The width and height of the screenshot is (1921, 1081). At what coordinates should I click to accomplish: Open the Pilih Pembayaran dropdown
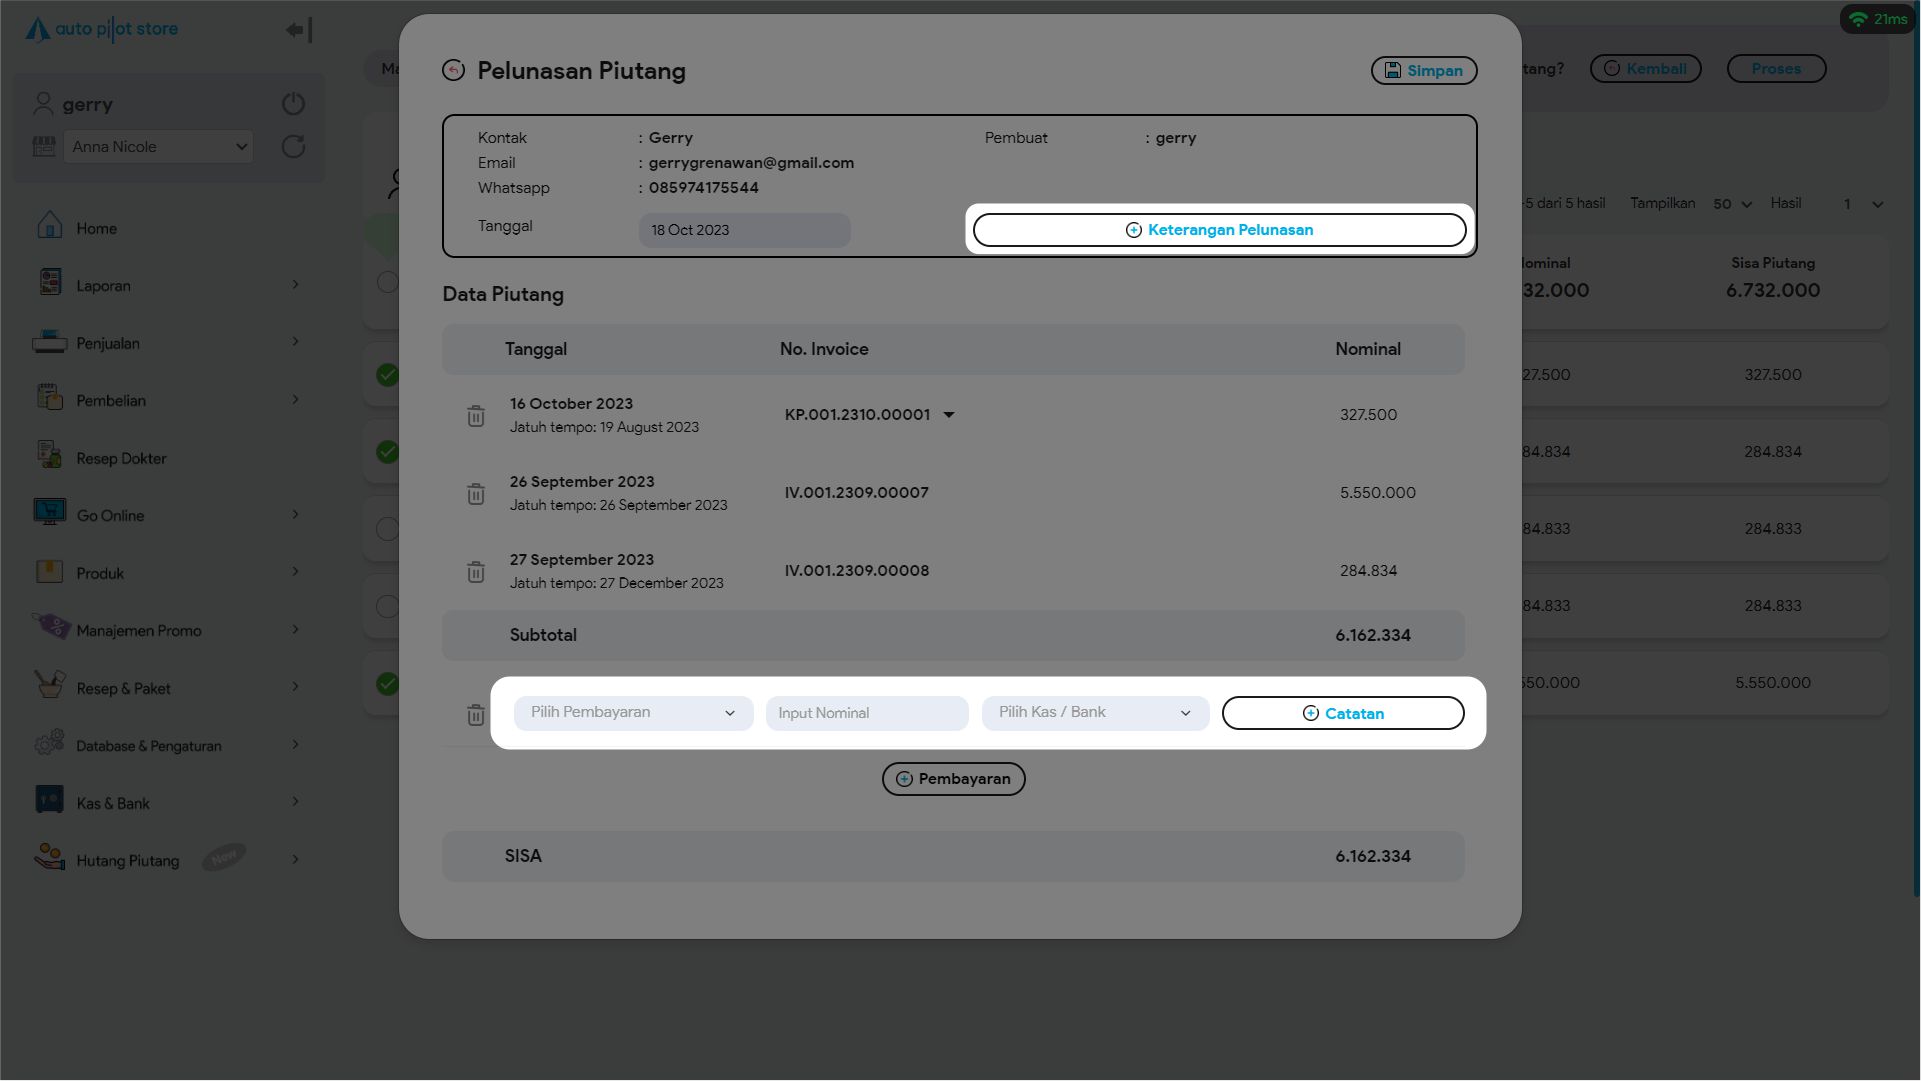click(x=633, y=713)
